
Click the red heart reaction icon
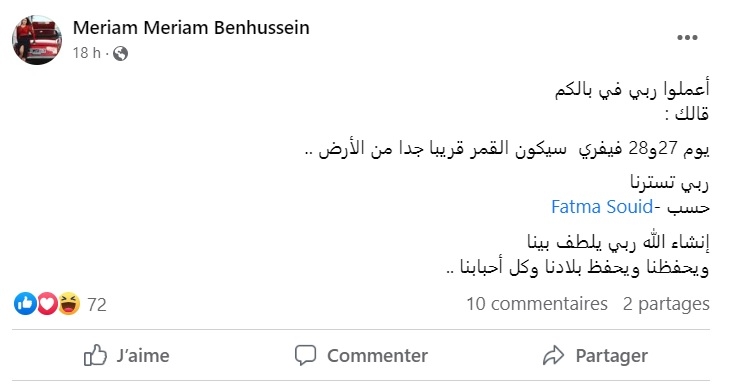tap(47, 304)
